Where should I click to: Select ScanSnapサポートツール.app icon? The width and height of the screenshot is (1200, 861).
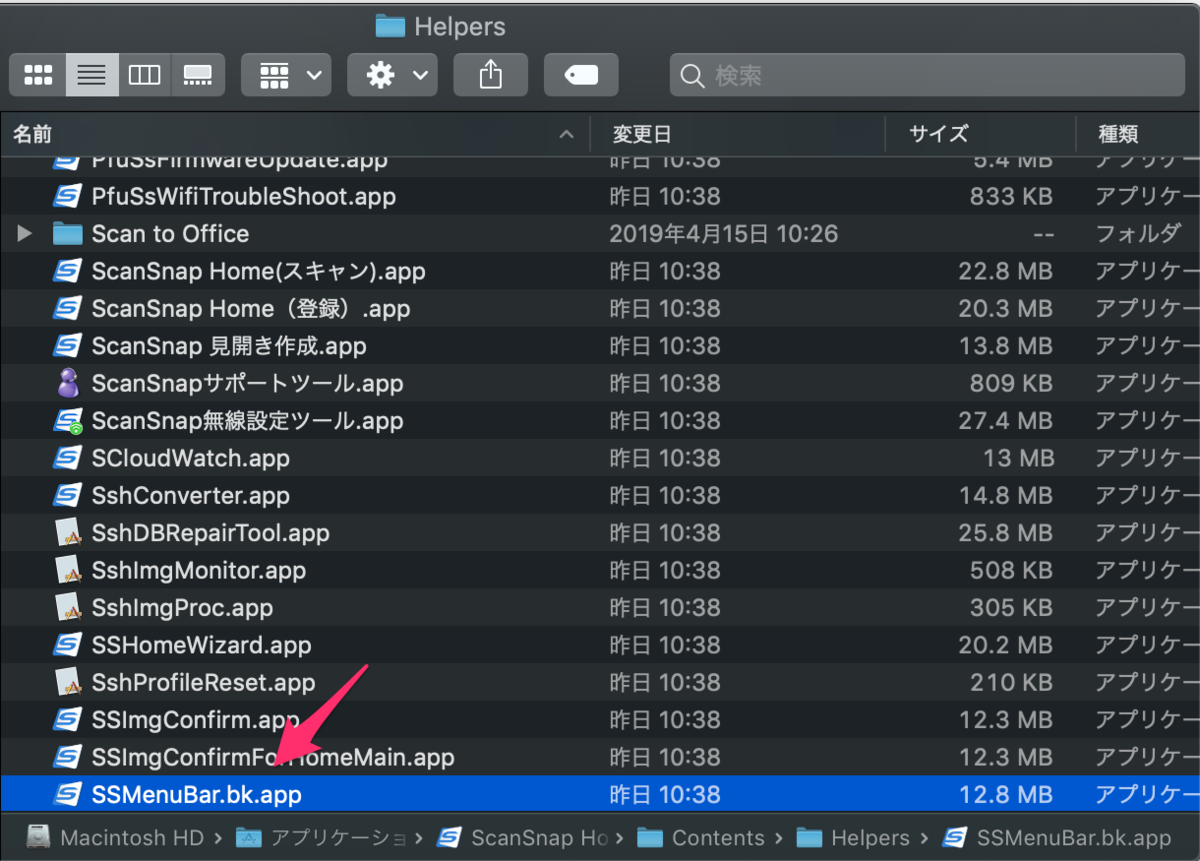pyautogui.click(x=67, y=383)
